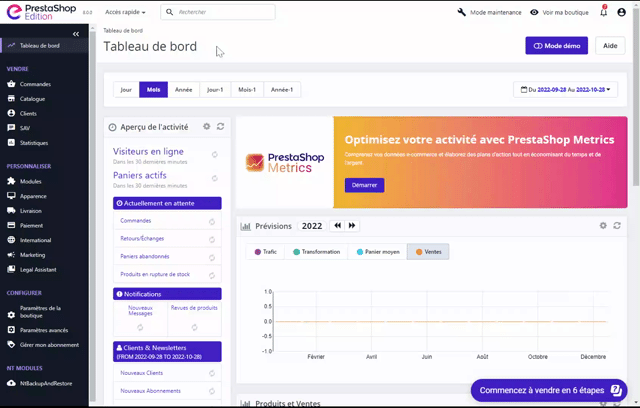The height and width of the screenshot is (408, 640).
Task: Refresh the Prévisions panel
Action: (x=617, y=225)
